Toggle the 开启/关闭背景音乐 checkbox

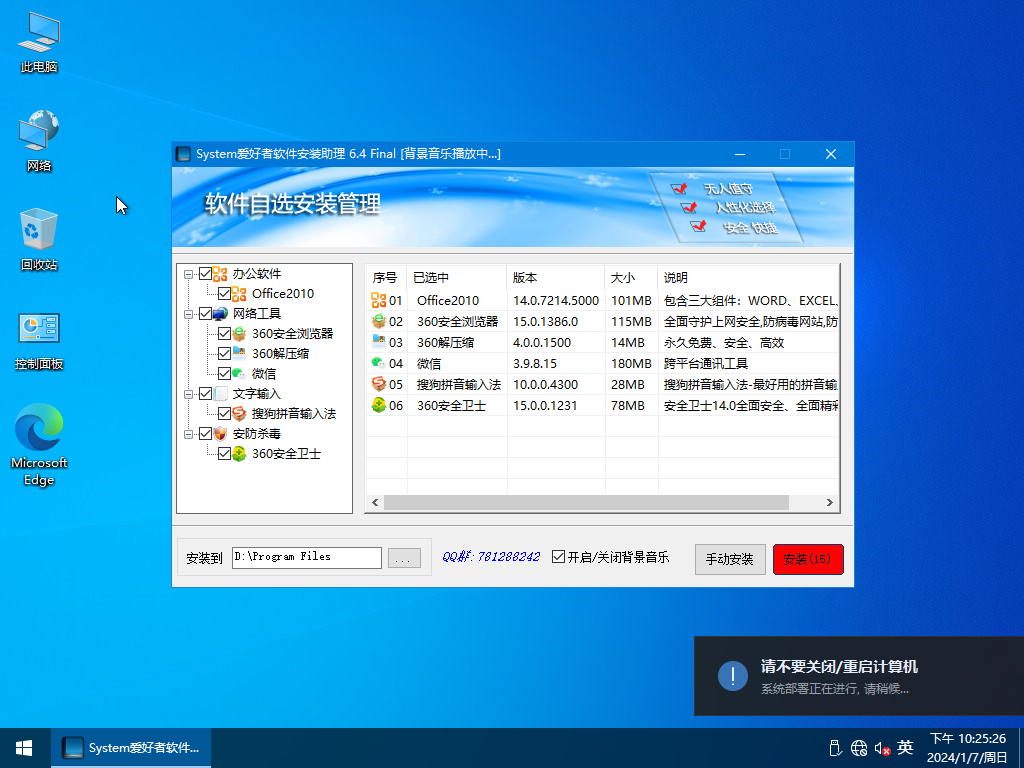pos(558,557)
